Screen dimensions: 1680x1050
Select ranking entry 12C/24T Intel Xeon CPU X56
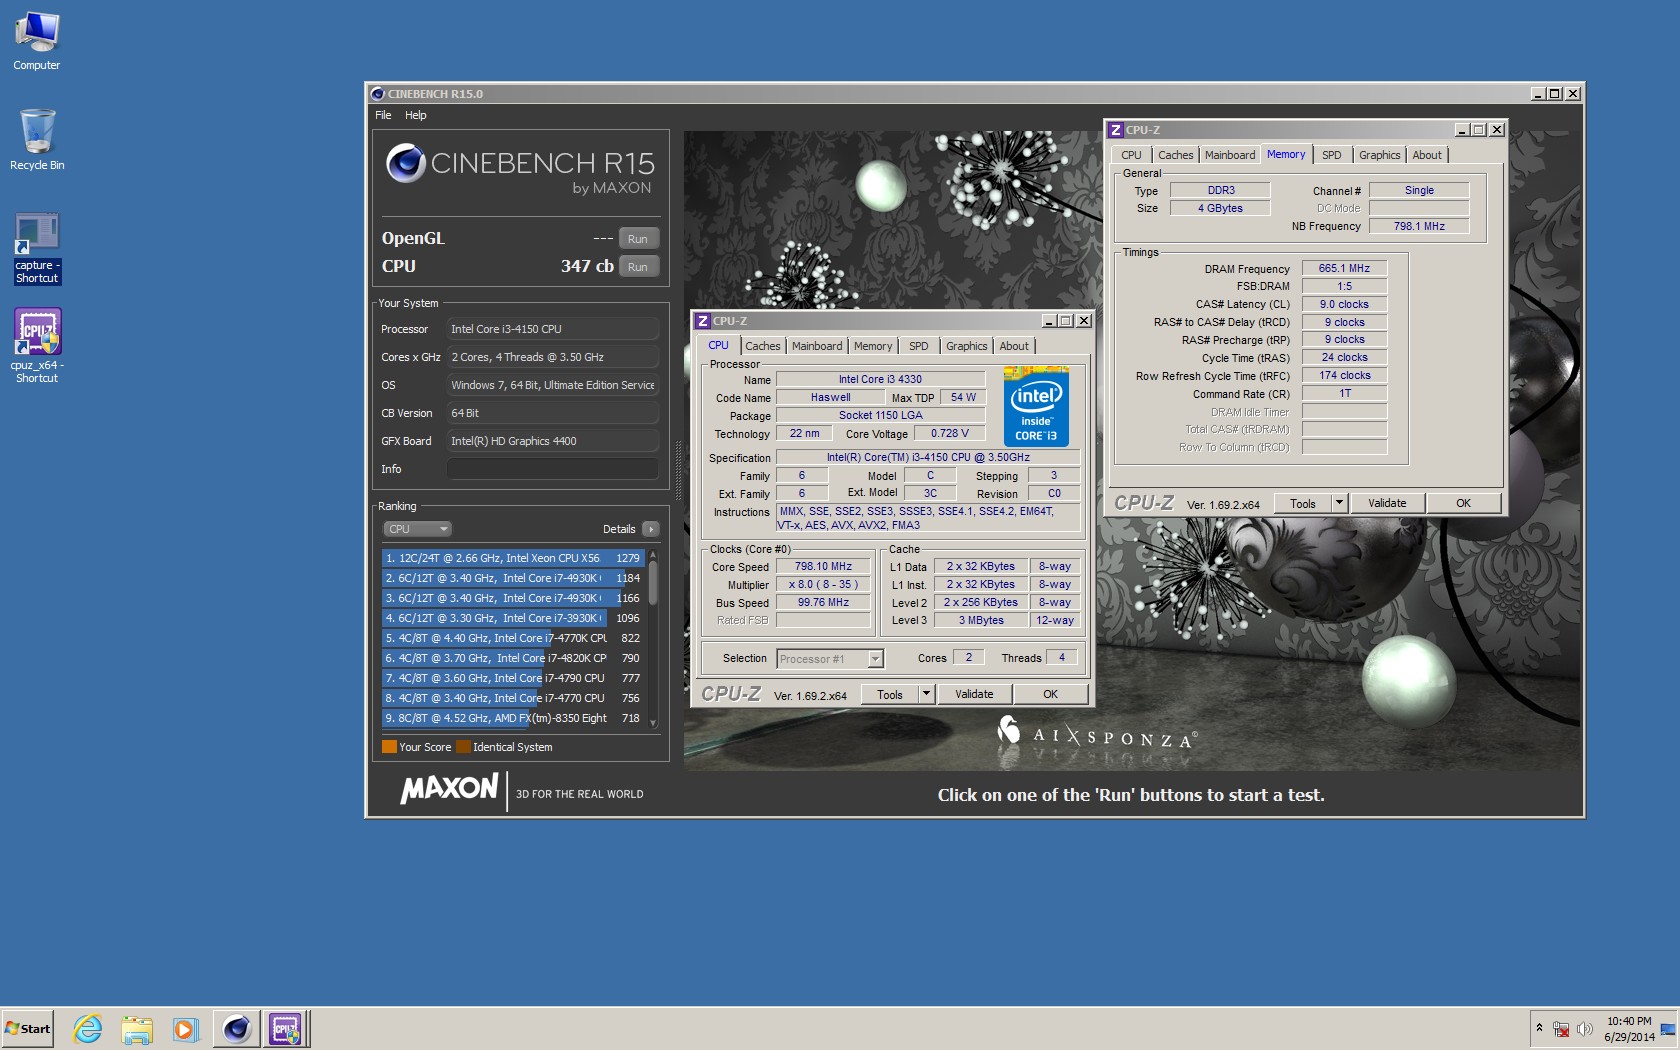513,558
